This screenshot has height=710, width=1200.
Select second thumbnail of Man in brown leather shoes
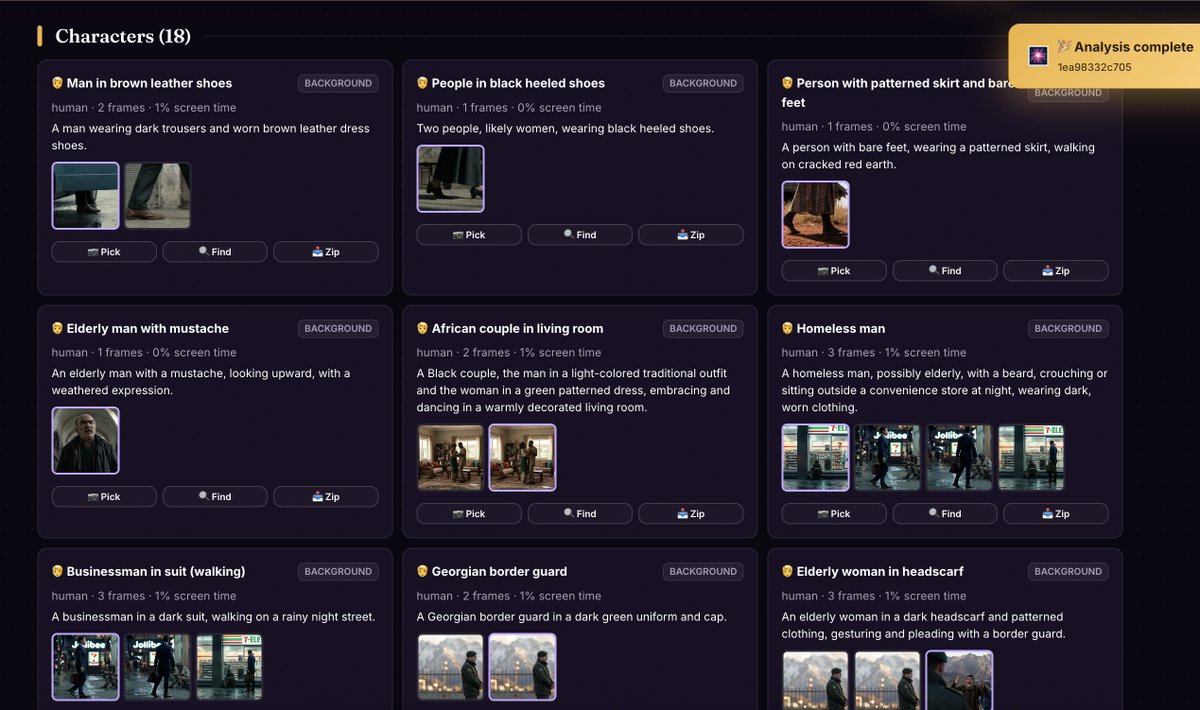[x=158, y=196]
